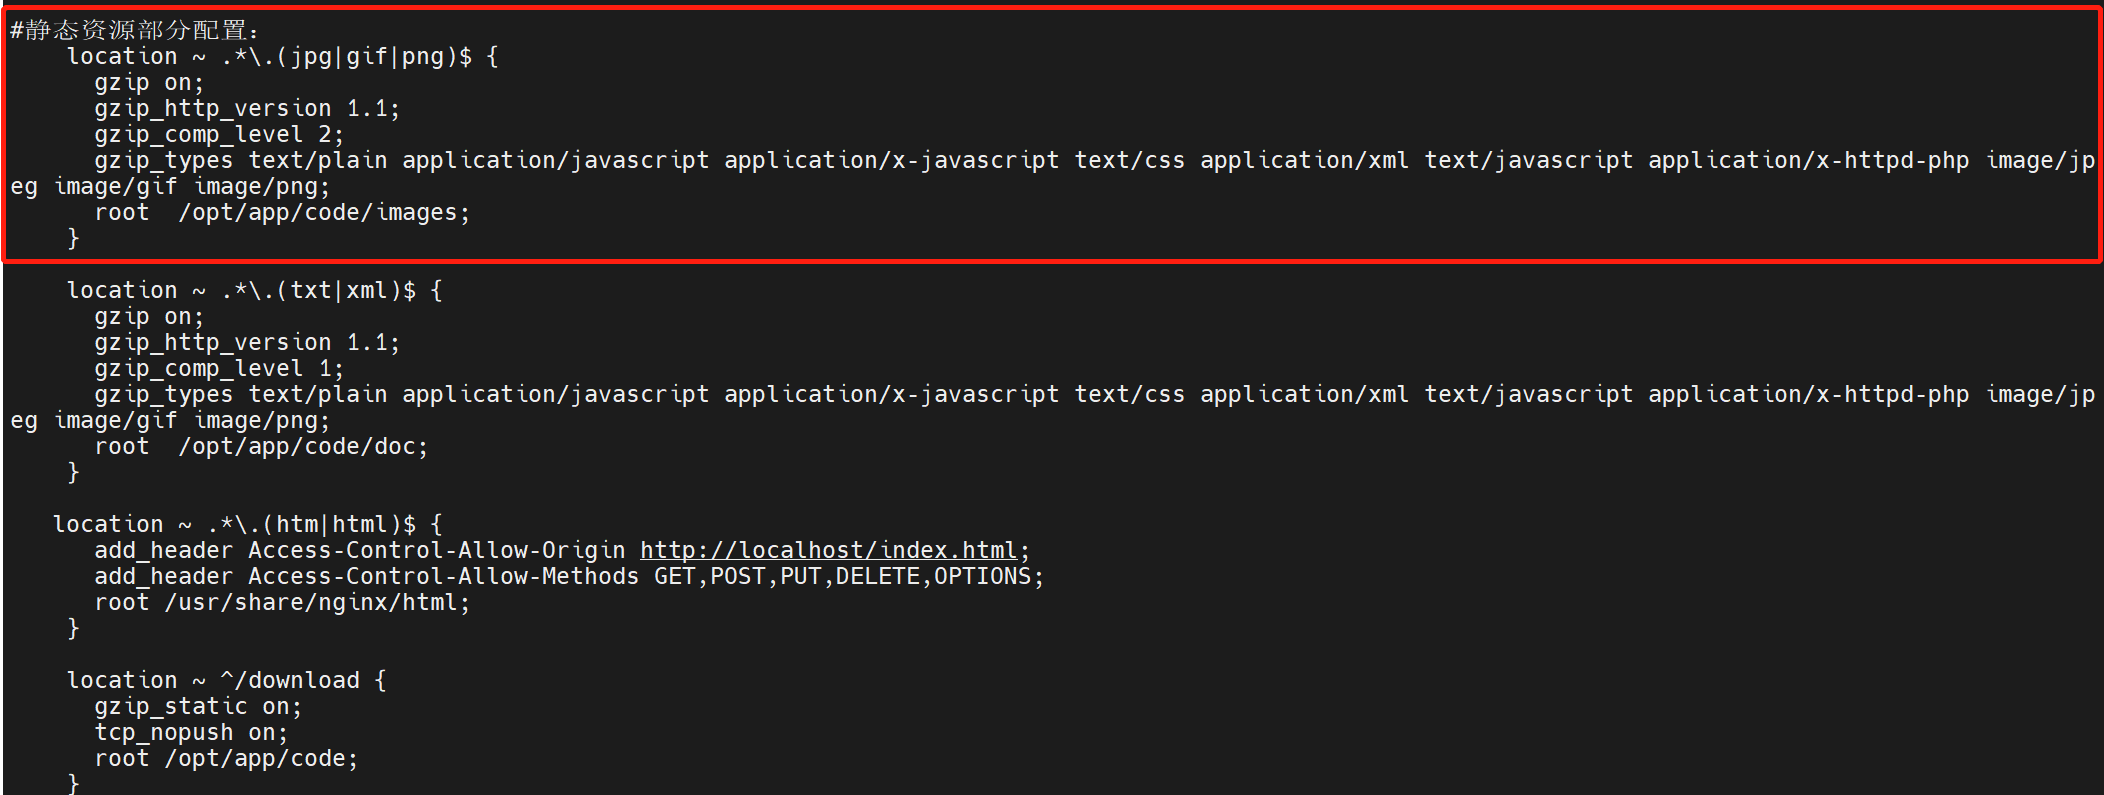The image size is (2104, 795).
Task: Click the localhost index.html URL link
Action: pos(828,550)
